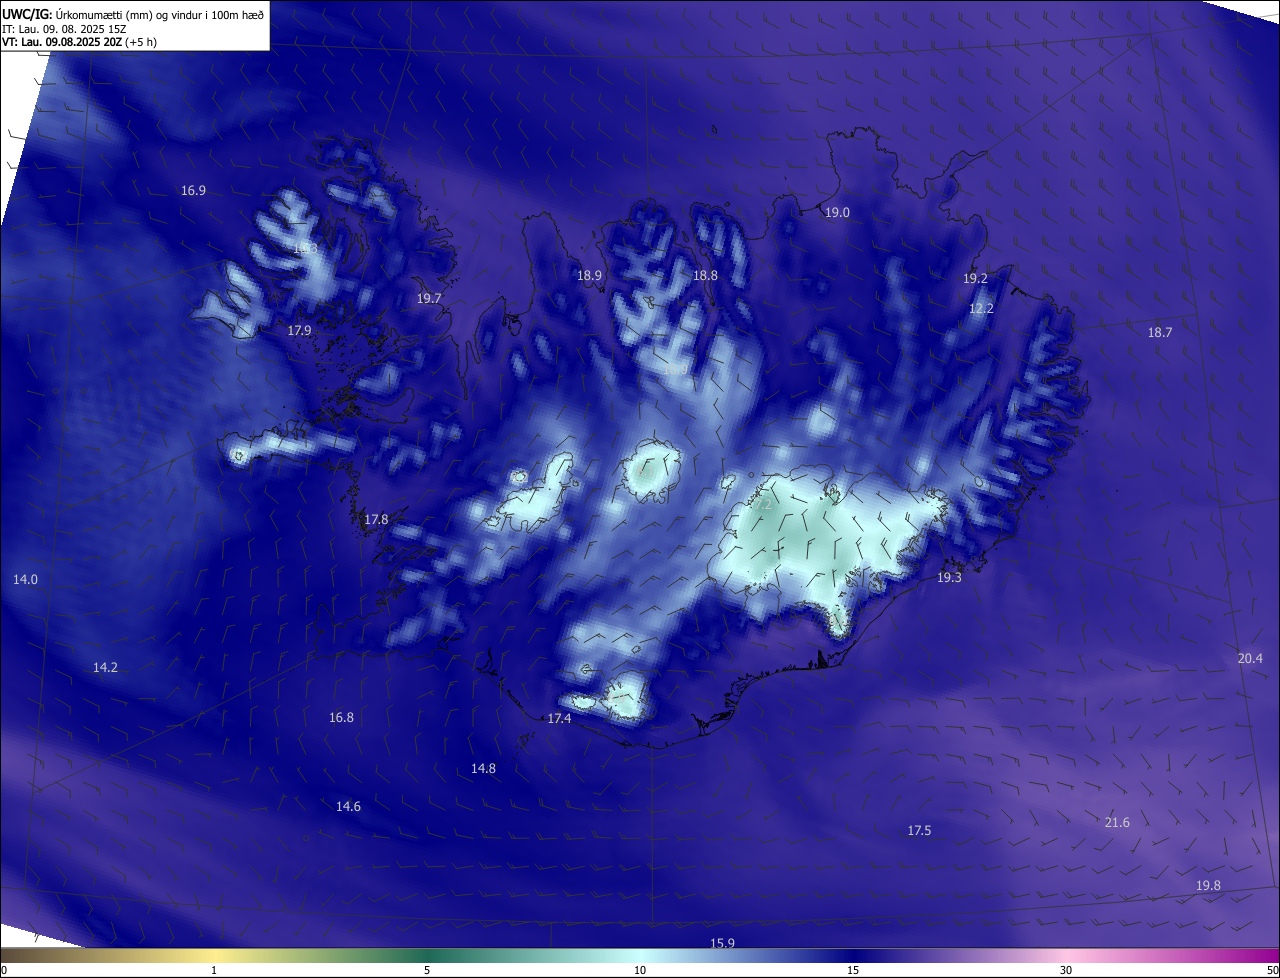Select the 19.3 value label
1280x978 pixels.
pos(949,577)
